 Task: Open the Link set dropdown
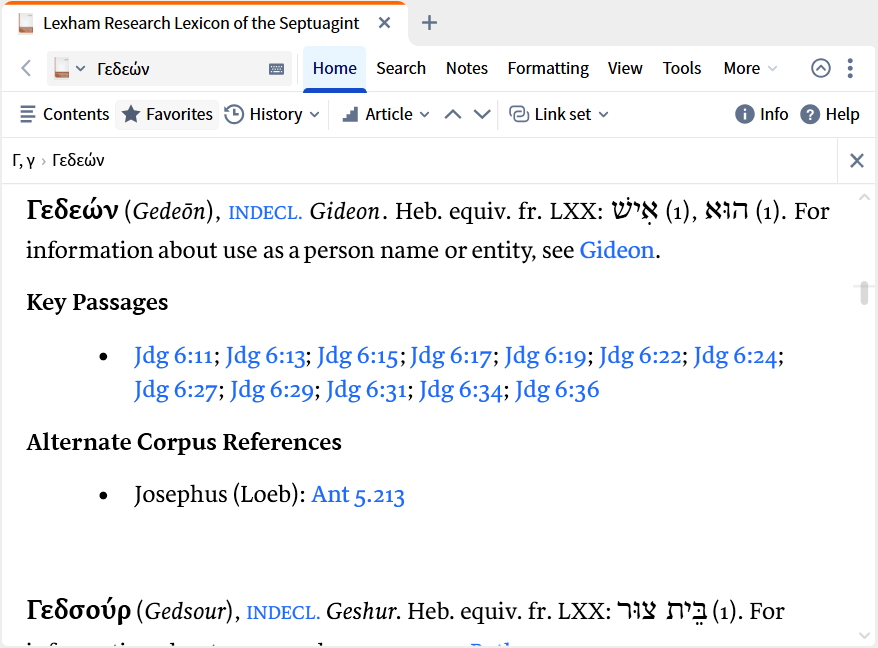tap(559, 114)
